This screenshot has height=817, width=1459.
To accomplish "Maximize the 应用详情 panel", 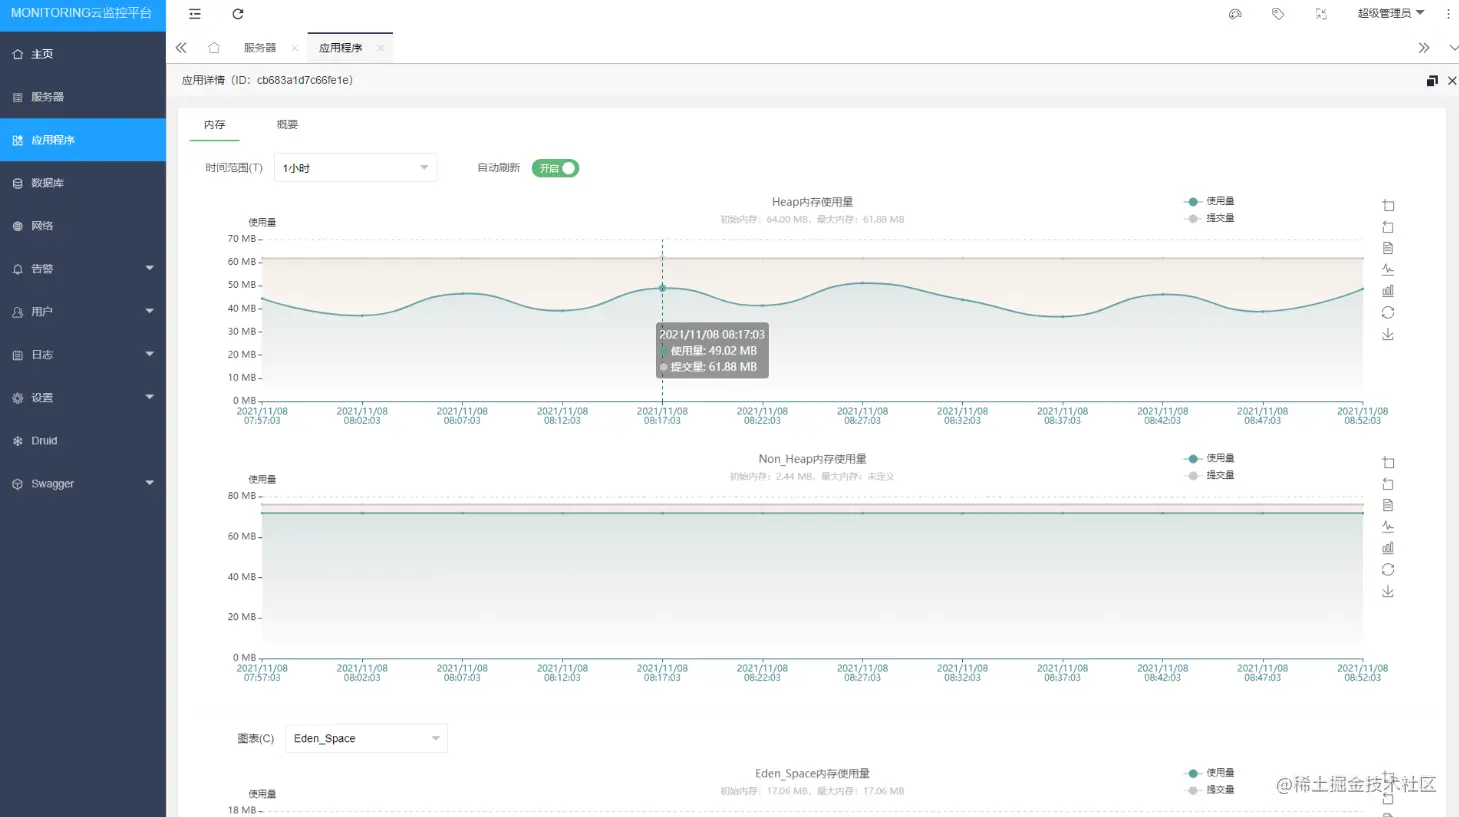I will point(1432,81).
